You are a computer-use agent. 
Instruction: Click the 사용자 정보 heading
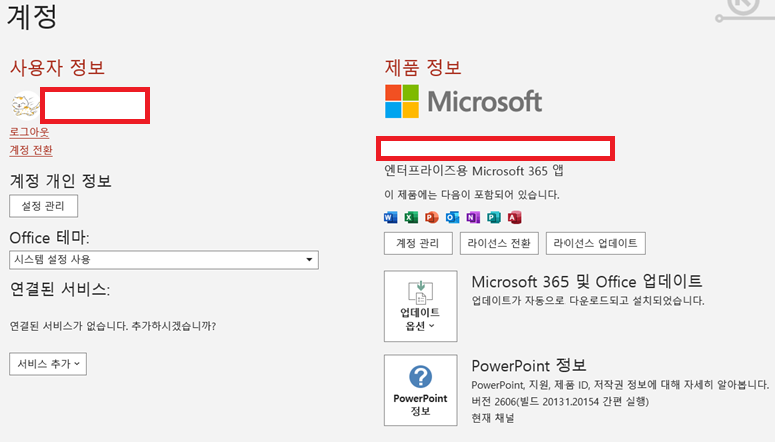tap(57, 68)
